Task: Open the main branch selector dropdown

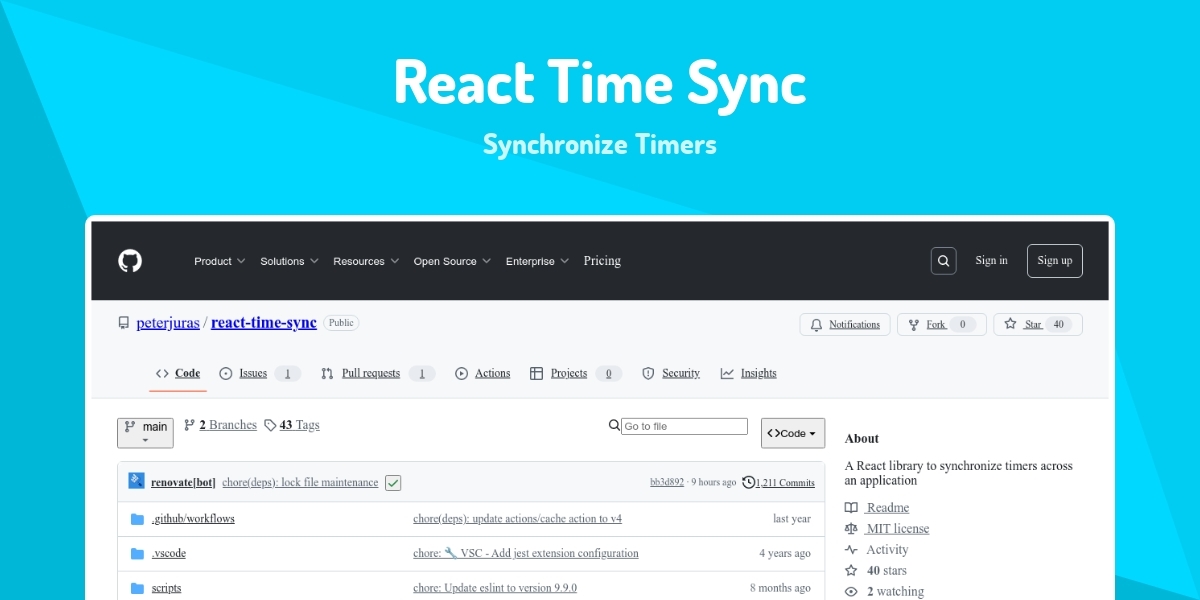Action: coord(145,432)
